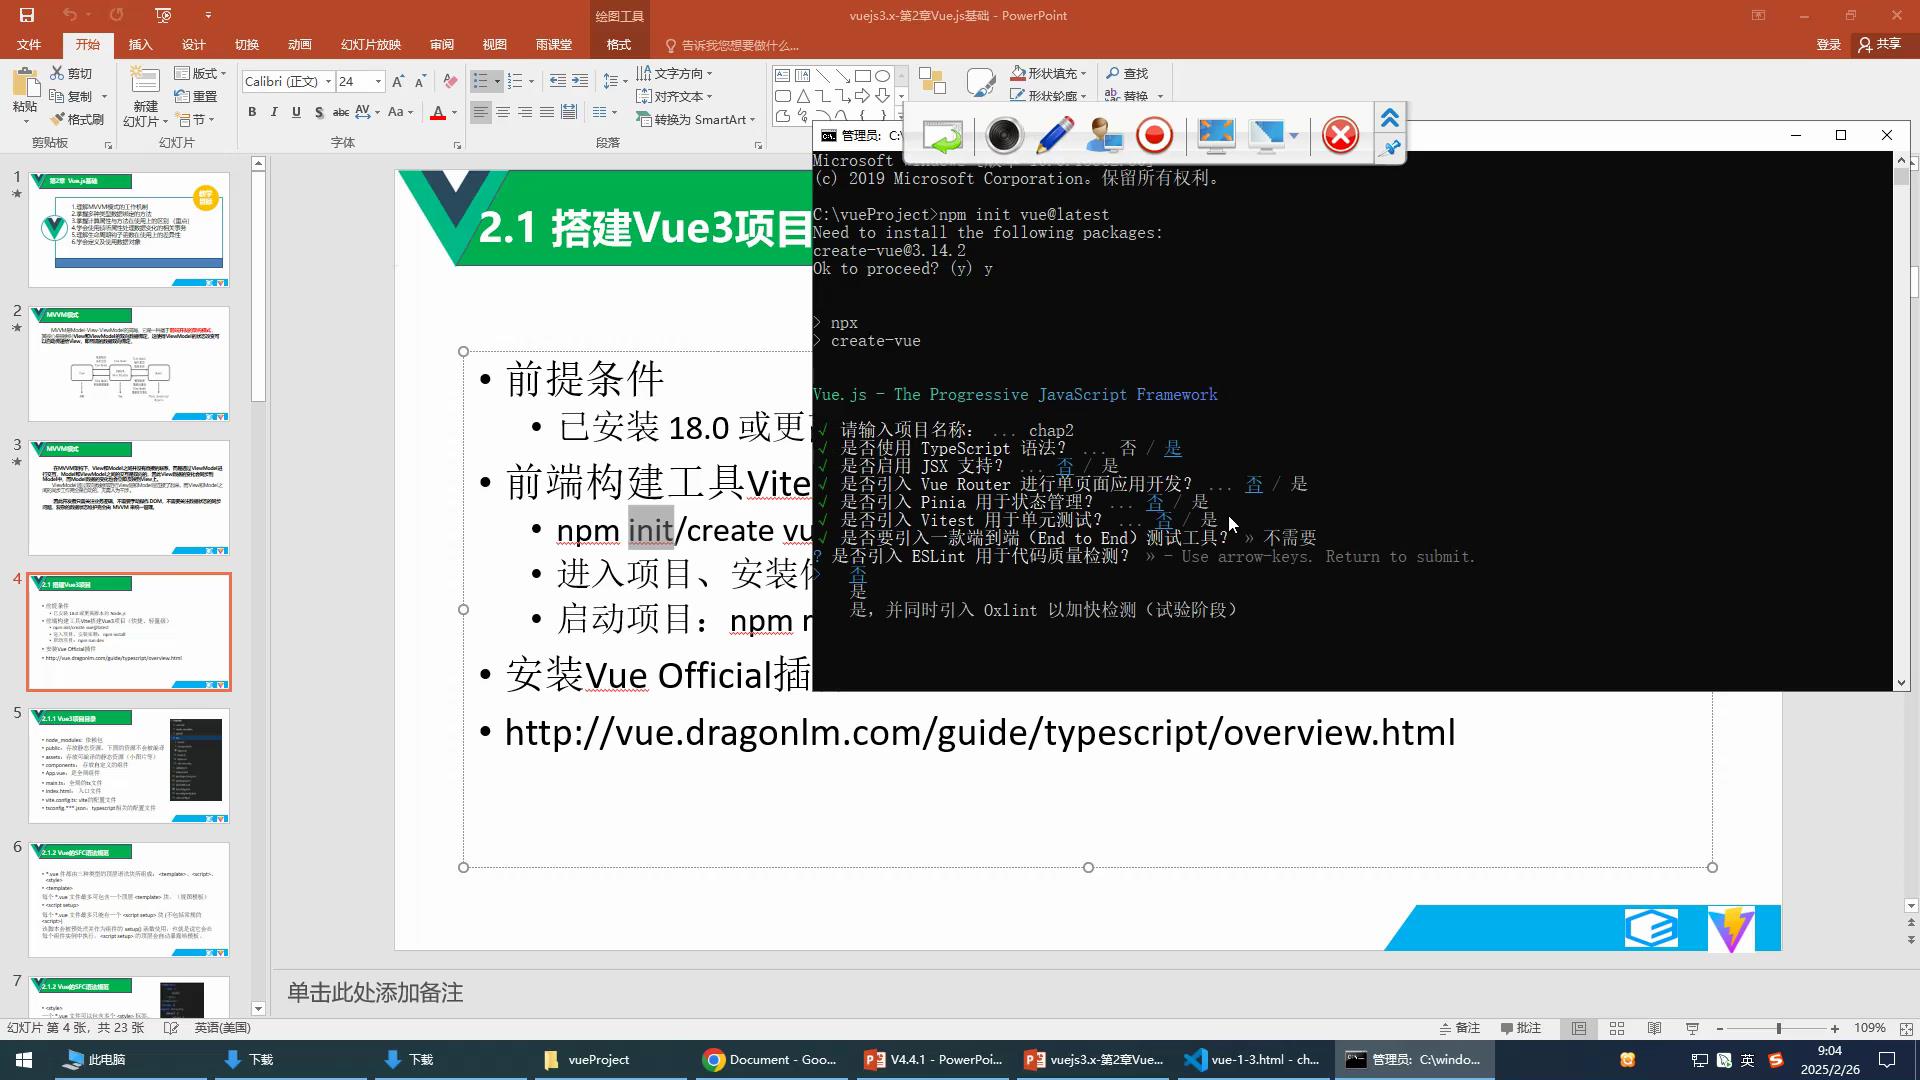Select slide 5 thumbnail in the panel
The width and height of the screenshot is (1920, 1080).
tap(129, 765)
